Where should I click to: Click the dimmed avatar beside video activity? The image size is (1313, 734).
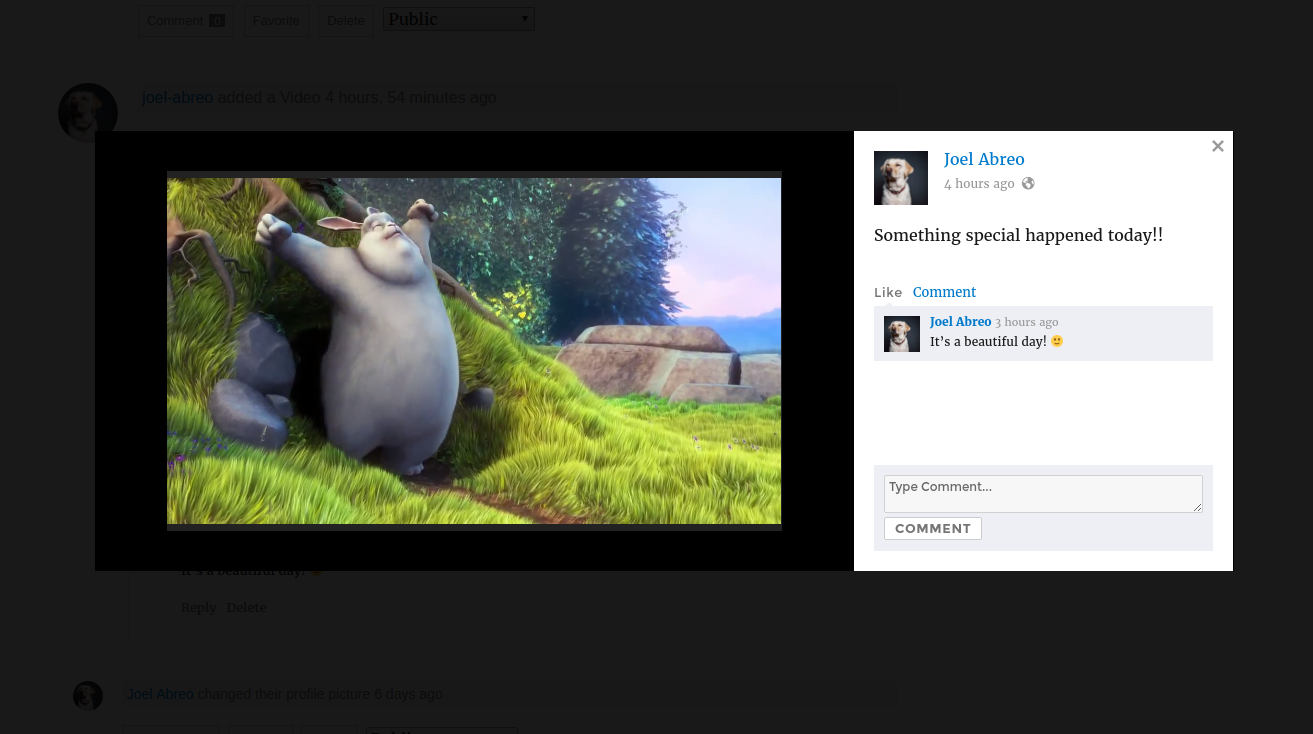pyautogui.click(x=87, y=111)
